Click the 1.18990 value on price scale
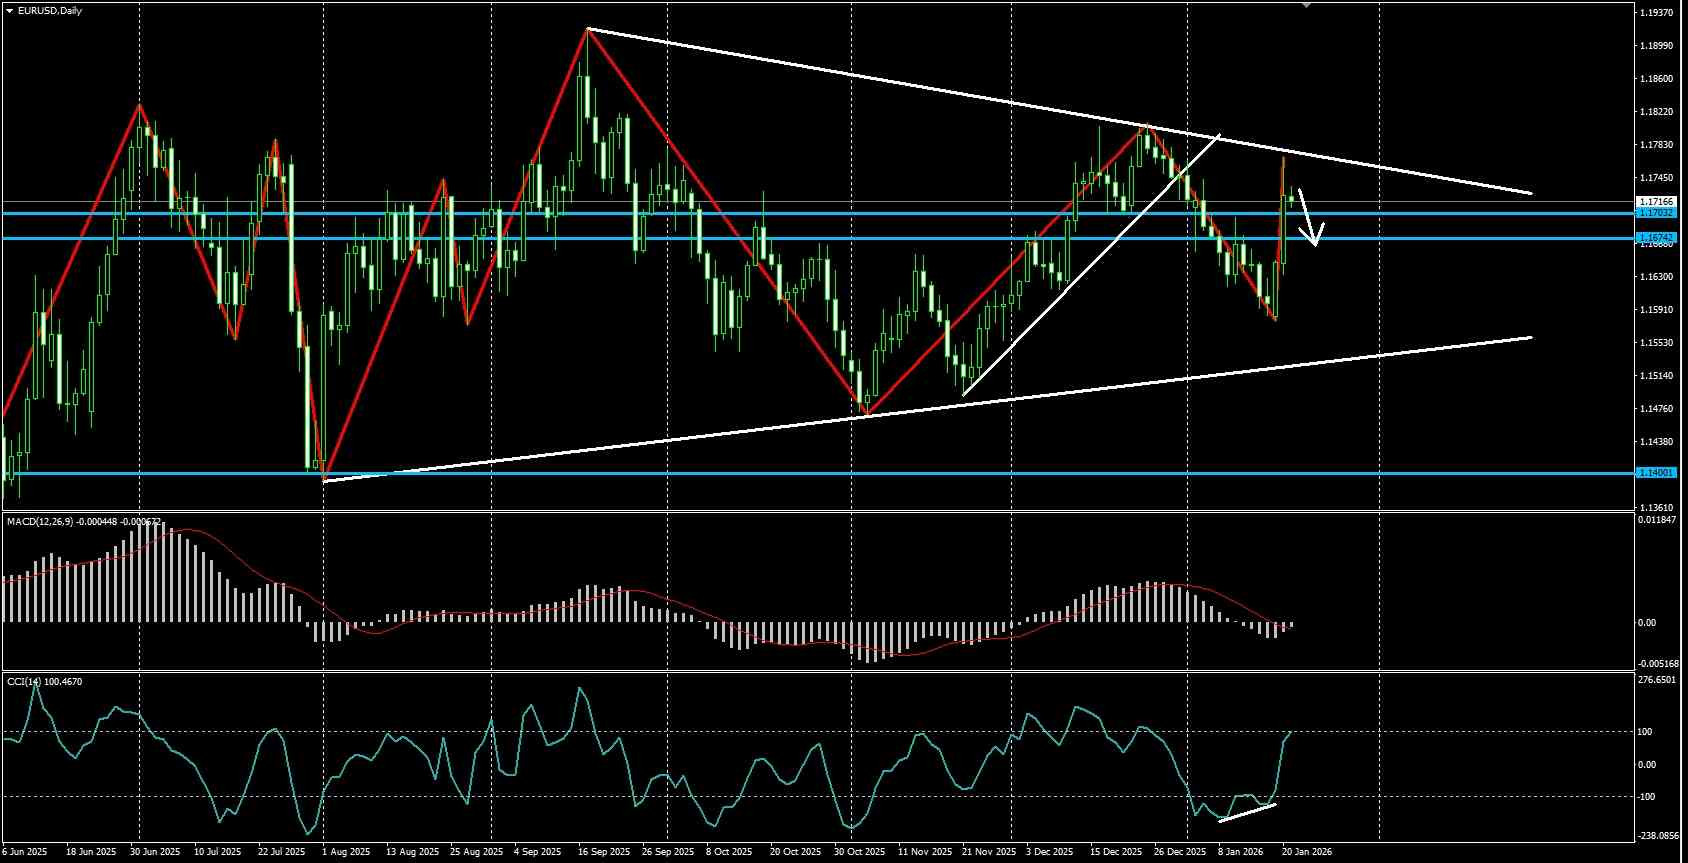Image resolution: width=1688 pixels, height=863 pixels. tap(1657, 46)
